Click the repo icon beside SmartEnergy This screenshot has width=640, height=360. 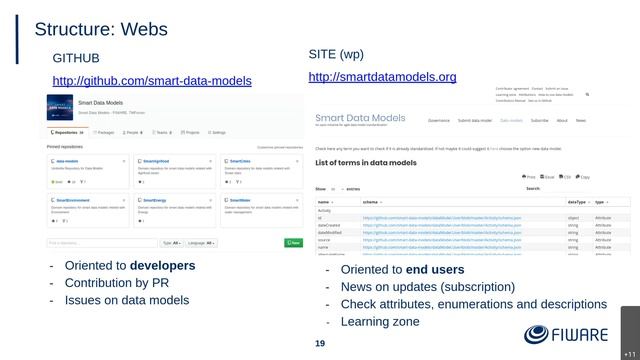140,200
